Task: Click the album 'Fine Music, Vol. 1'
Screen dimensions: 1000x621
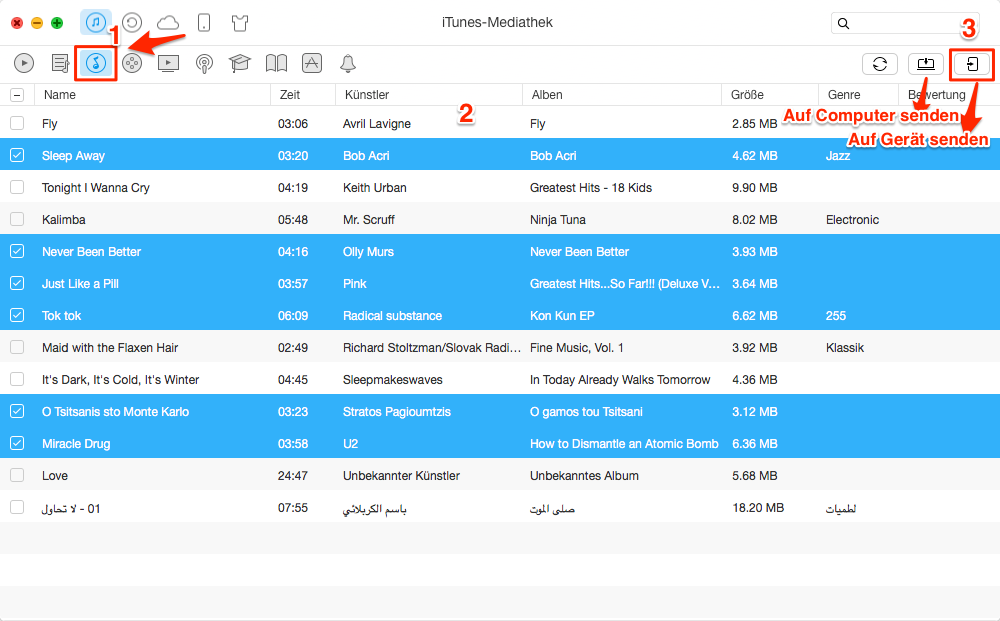Action: 577,347
